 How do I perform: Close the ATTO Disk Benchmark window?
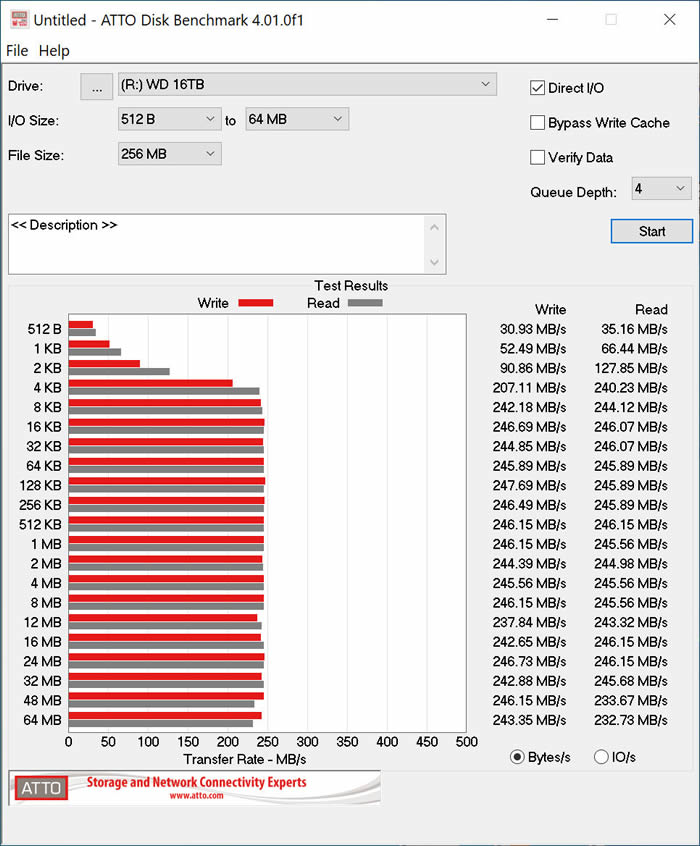670,20
